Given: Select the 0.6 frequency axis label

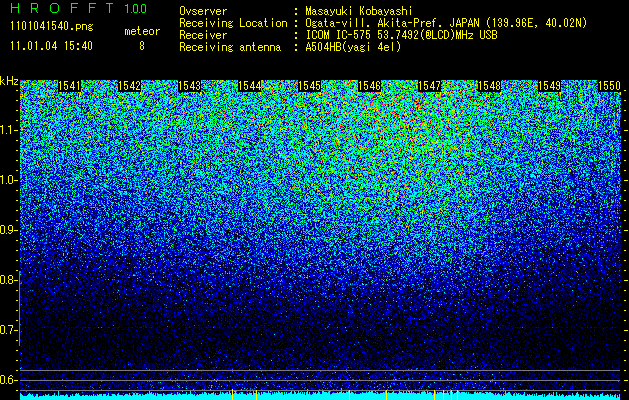Looking at the screenshot, I should pyautogui.click(x=8, y=380).
